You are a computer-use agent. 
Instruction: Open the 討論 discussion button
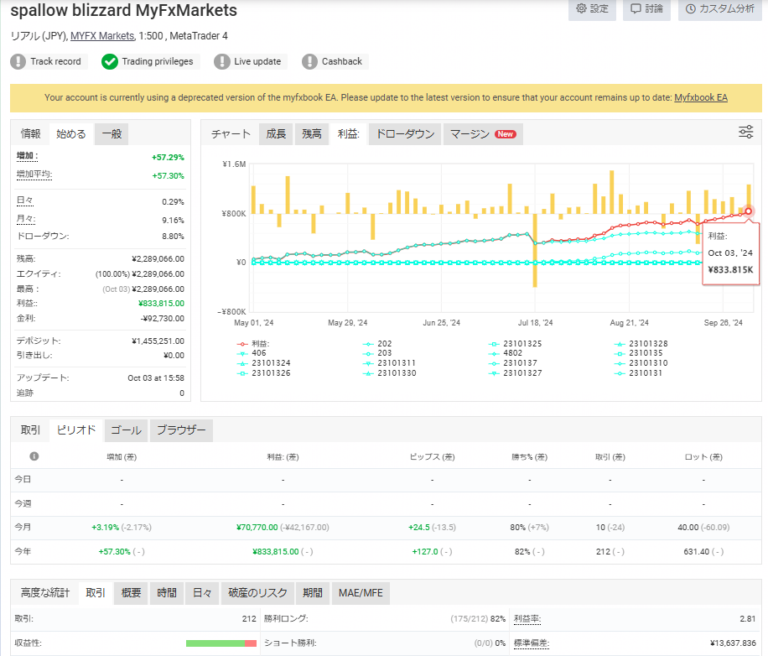646,9
